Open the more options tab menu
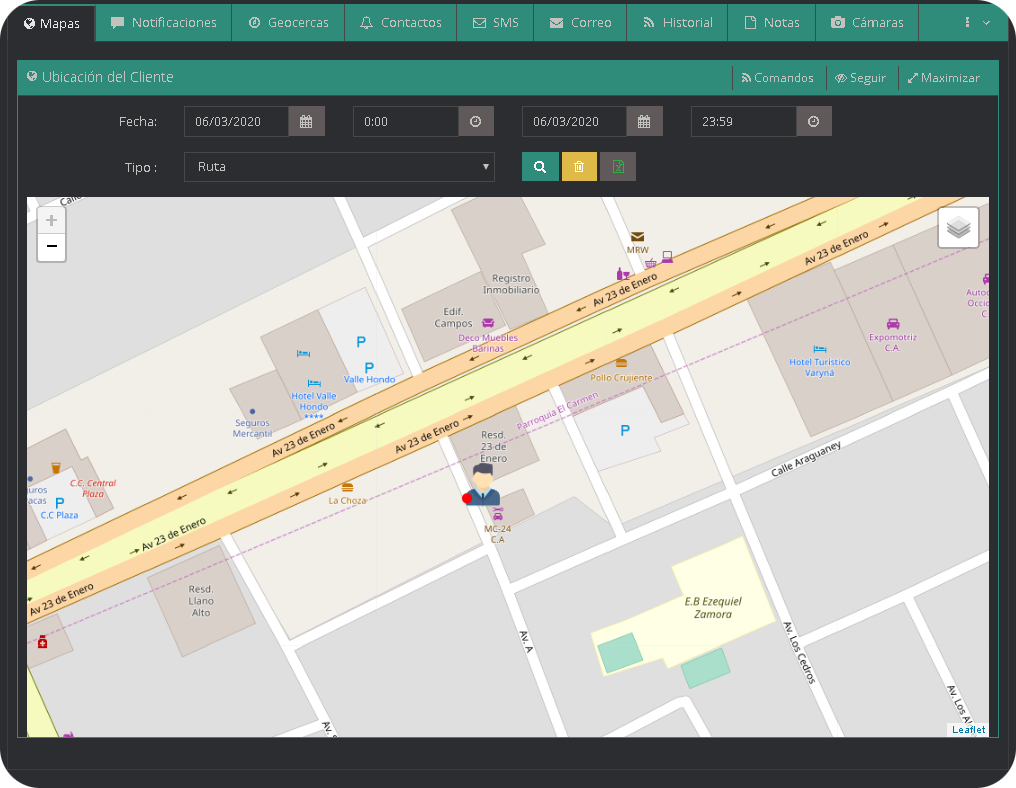1016x788 pixels. coord(976,23)
